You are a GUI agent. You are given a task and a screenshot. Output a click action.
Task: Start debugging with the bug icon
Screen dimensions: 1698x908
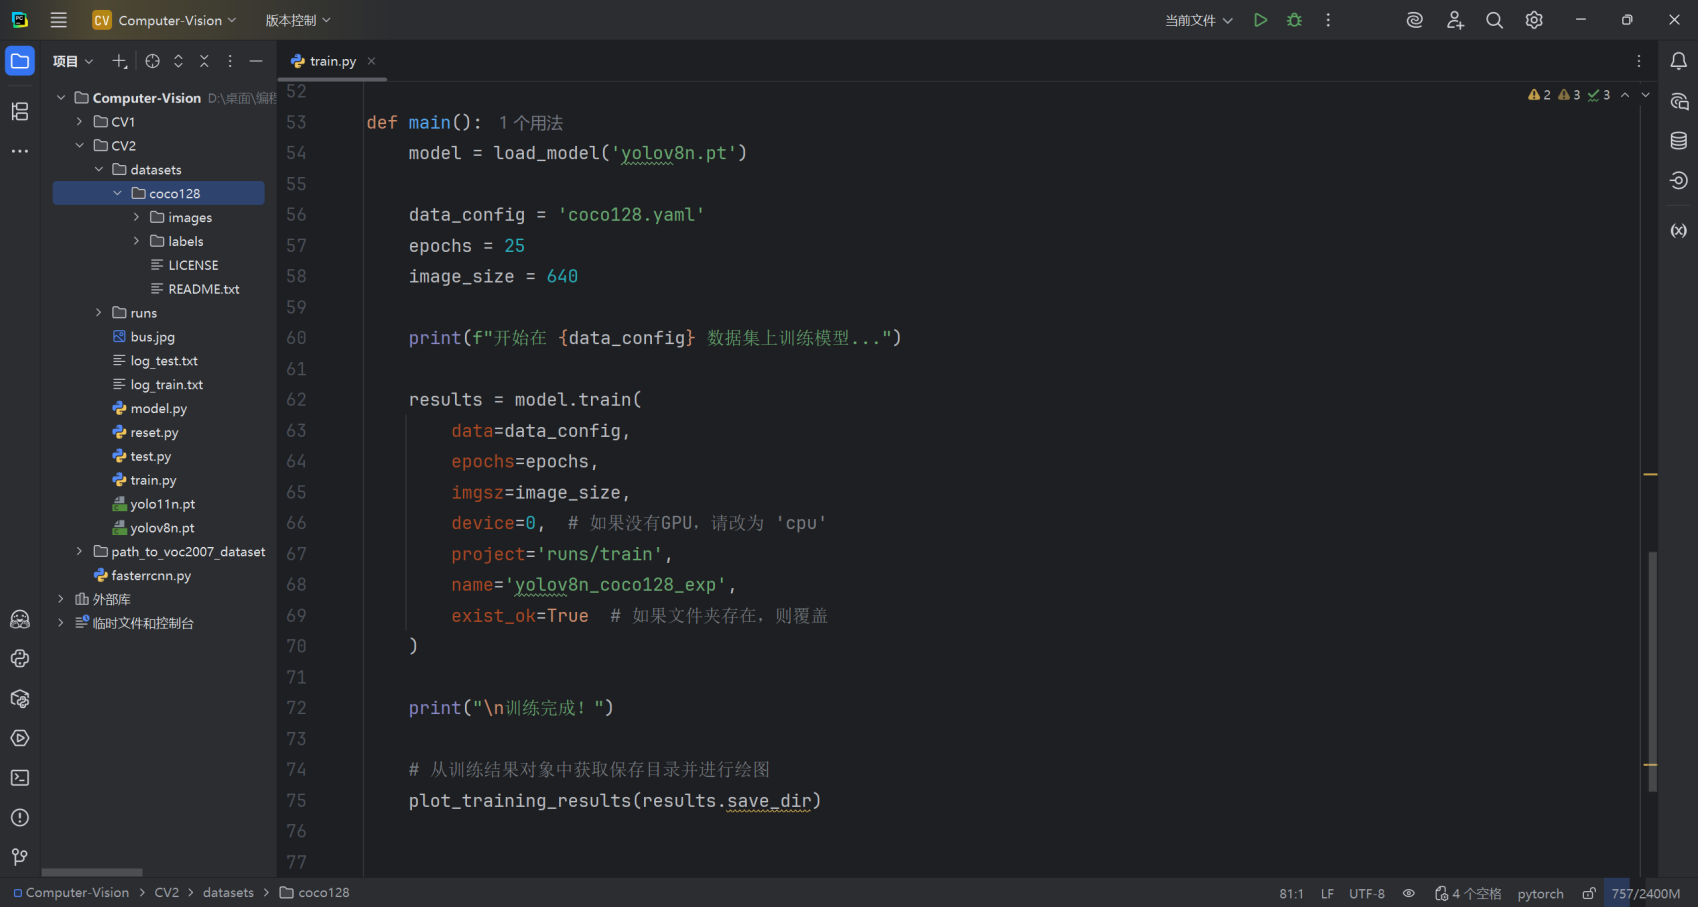1294,20
